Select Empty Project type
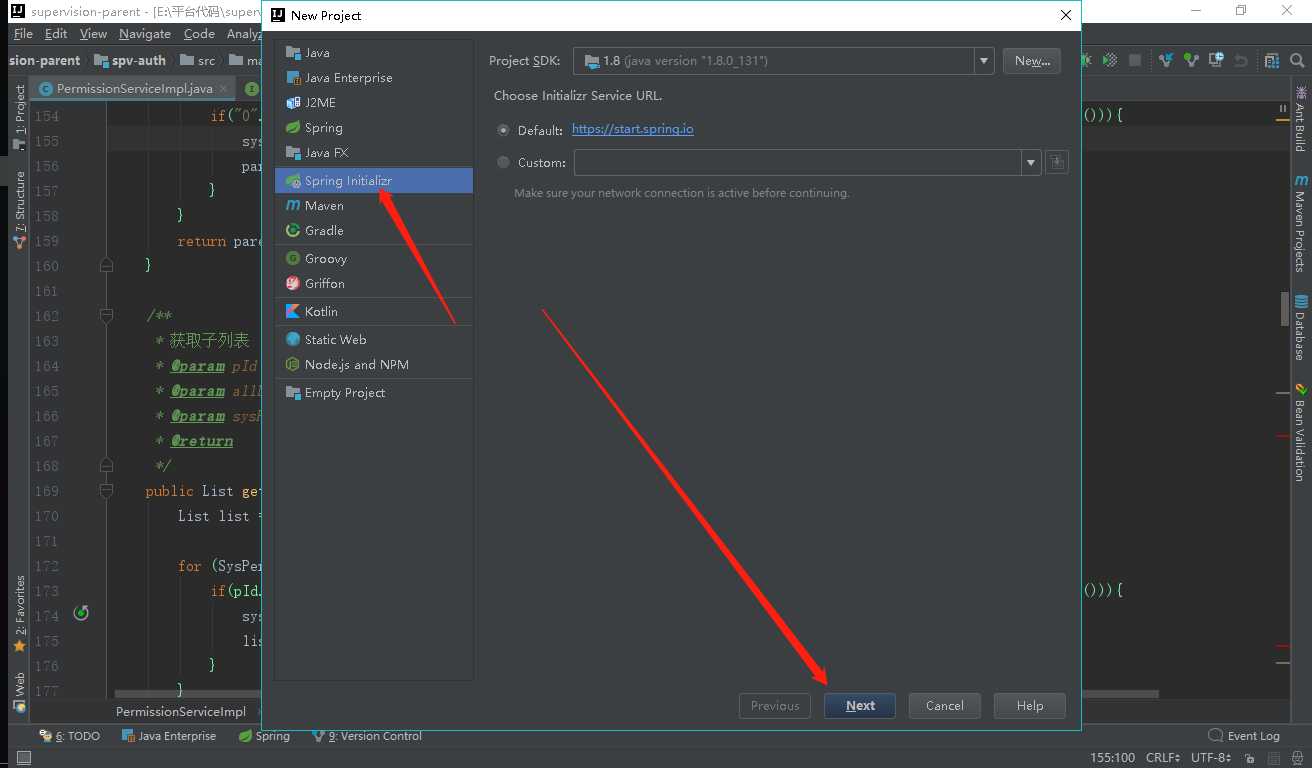The image size is (1312, 768). tap(373, 393)
